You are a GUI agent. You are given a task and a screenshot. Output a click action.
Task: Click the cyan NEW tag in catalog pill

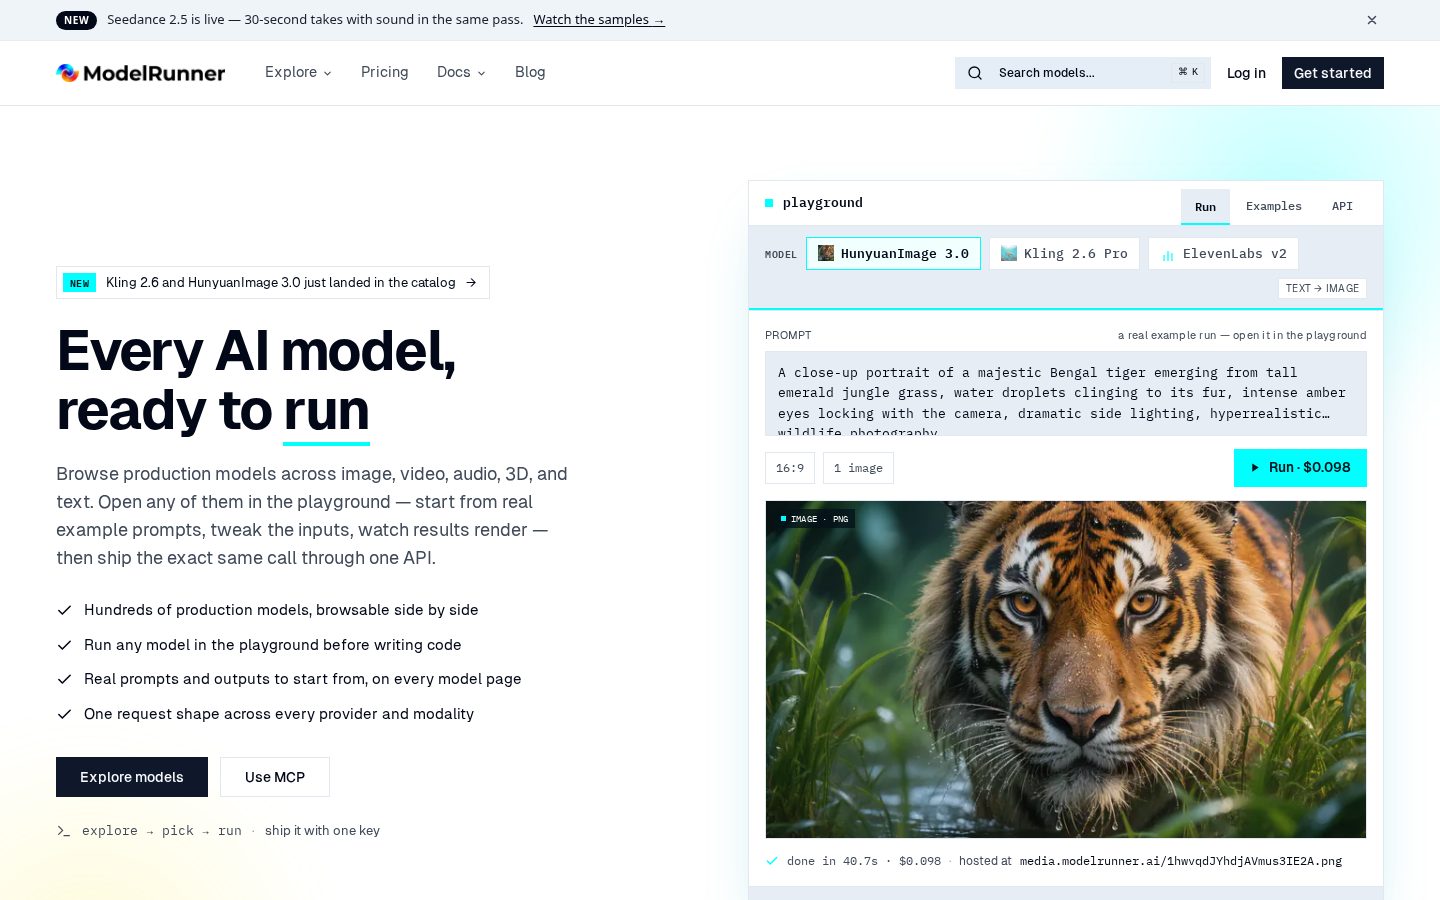(x=79, y=283)
